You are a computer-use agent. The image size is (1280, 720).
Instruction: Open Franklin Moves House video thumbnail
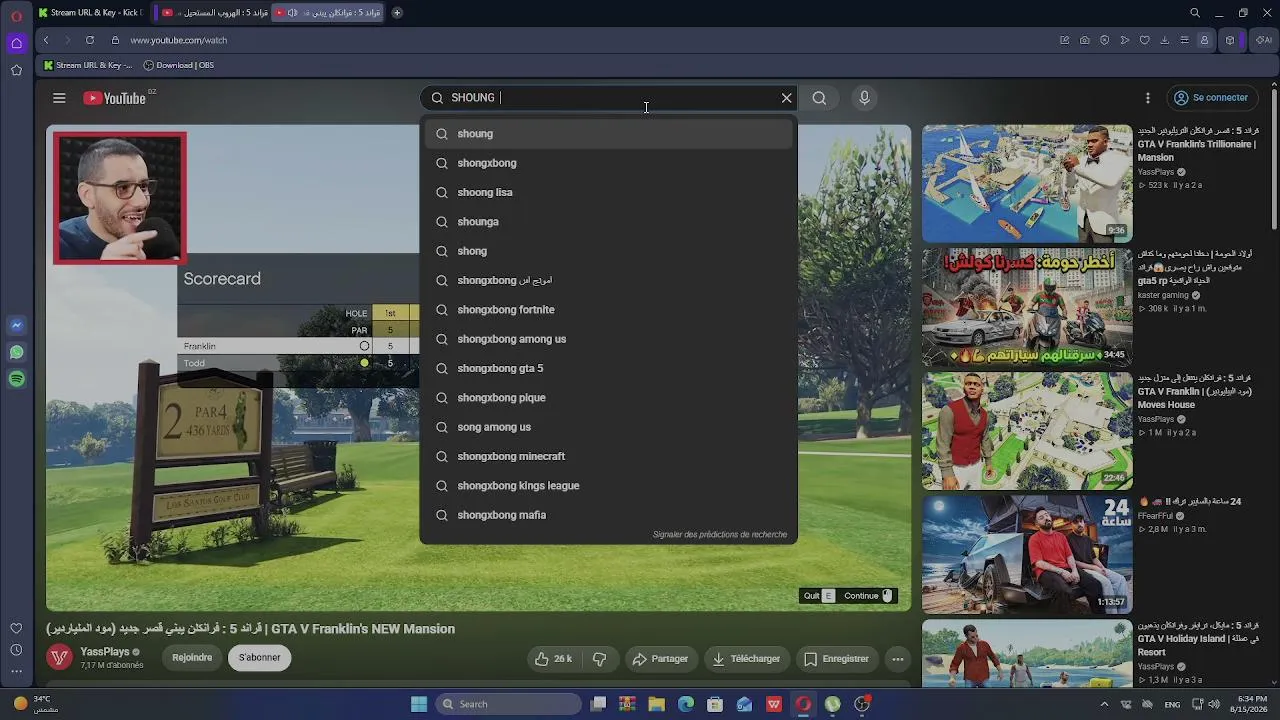point(1027,431)
